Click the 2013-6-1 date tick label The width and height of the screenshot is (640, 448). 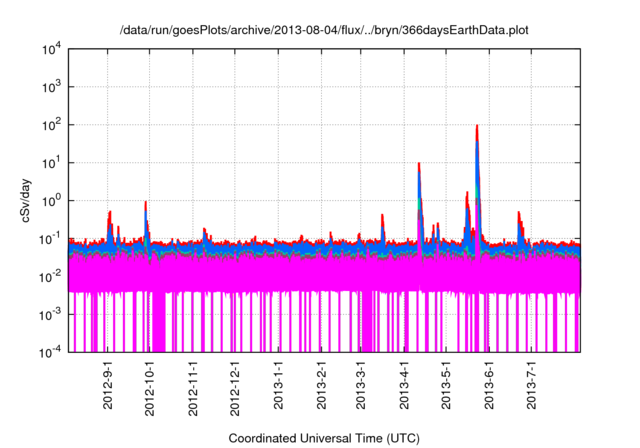(487, 387)
